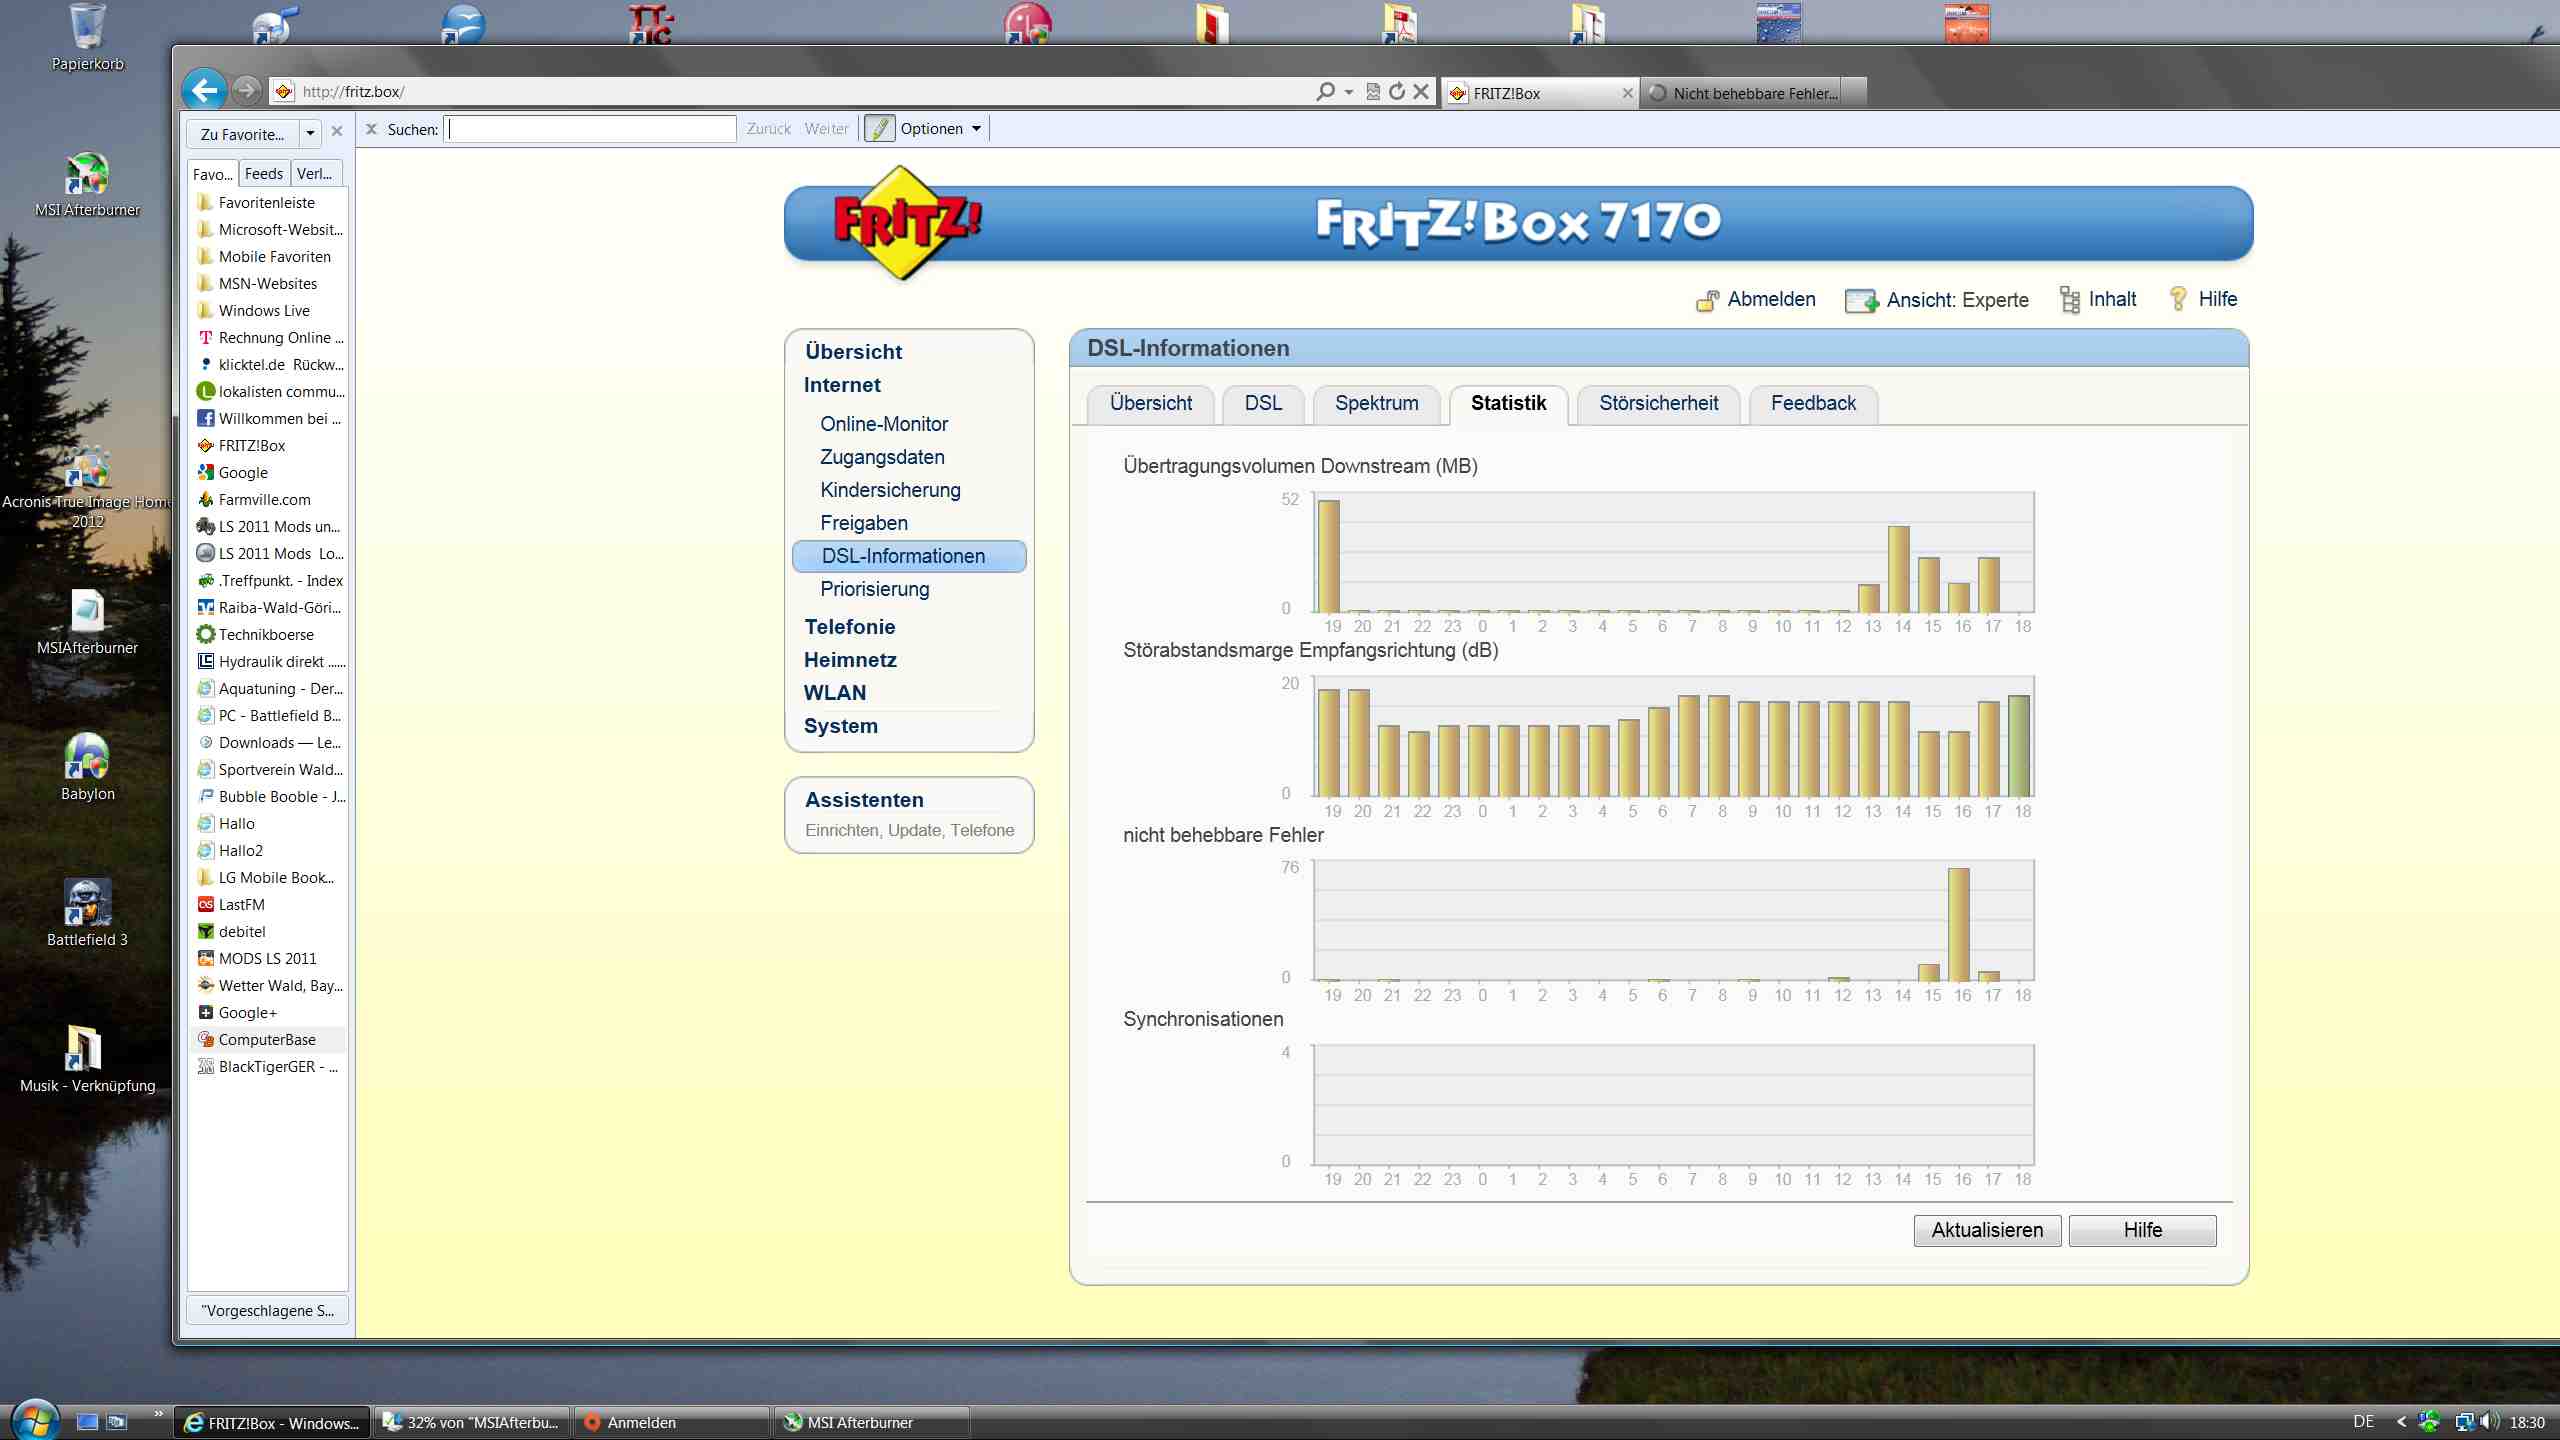Expand the Zu Favoriten dropdown arrow

coord(310,133)
